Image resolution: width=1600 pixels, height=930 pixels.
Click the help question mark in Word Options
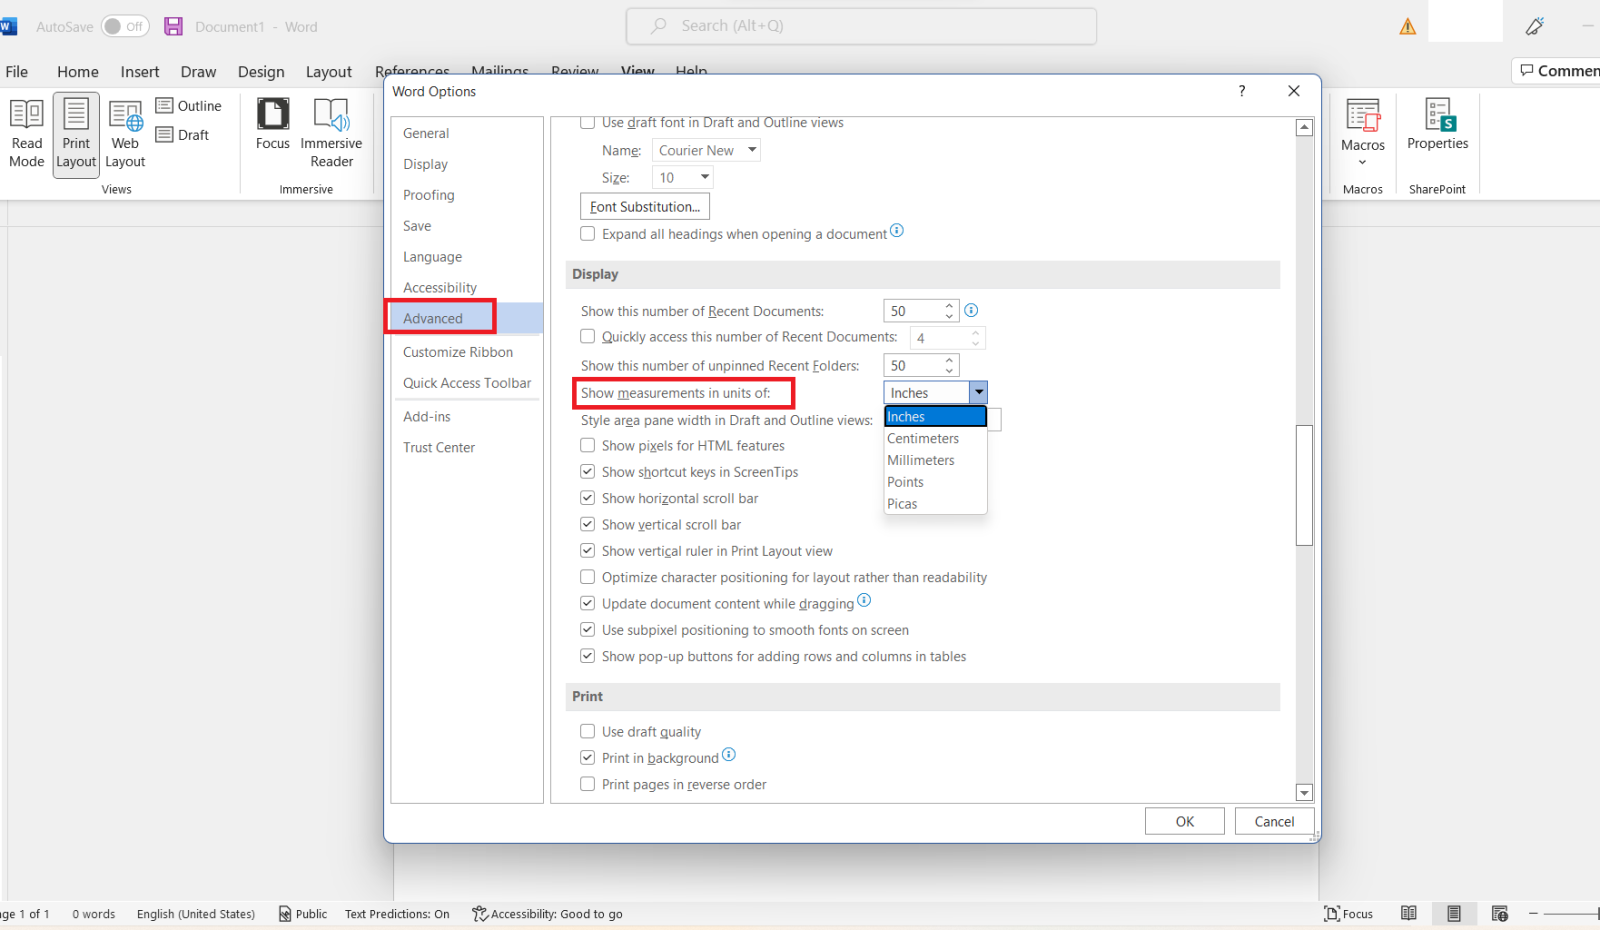pos(1242,91)
